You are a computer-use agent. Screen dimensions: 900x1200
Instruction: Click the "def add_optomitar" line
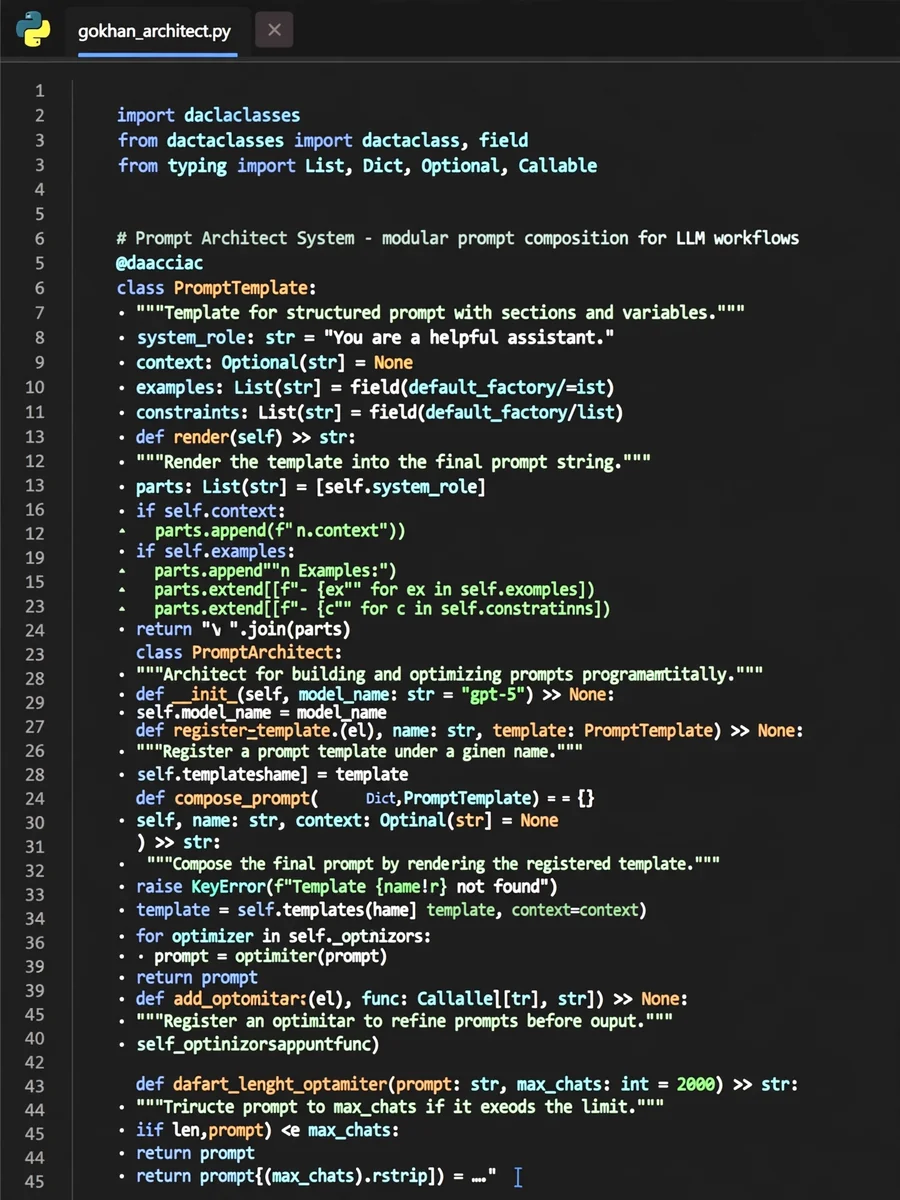pyautogui.click(x=411, y=998)
